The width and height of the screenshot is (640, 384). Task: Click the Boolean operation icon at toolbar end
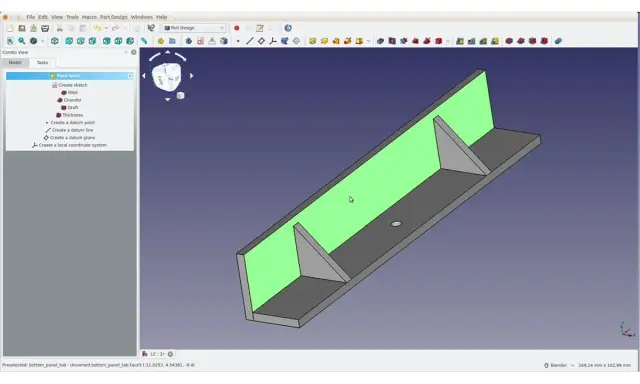[558, 41]
